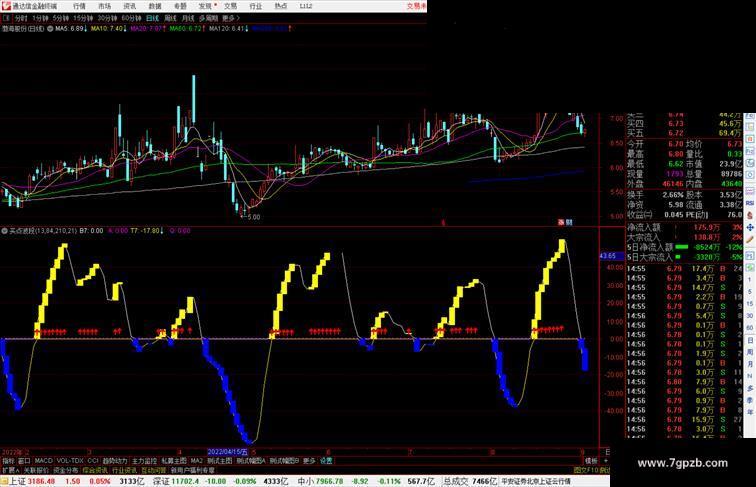
Task: Click the 周 period shortcut in right toolbar
Action: point(750,352)
